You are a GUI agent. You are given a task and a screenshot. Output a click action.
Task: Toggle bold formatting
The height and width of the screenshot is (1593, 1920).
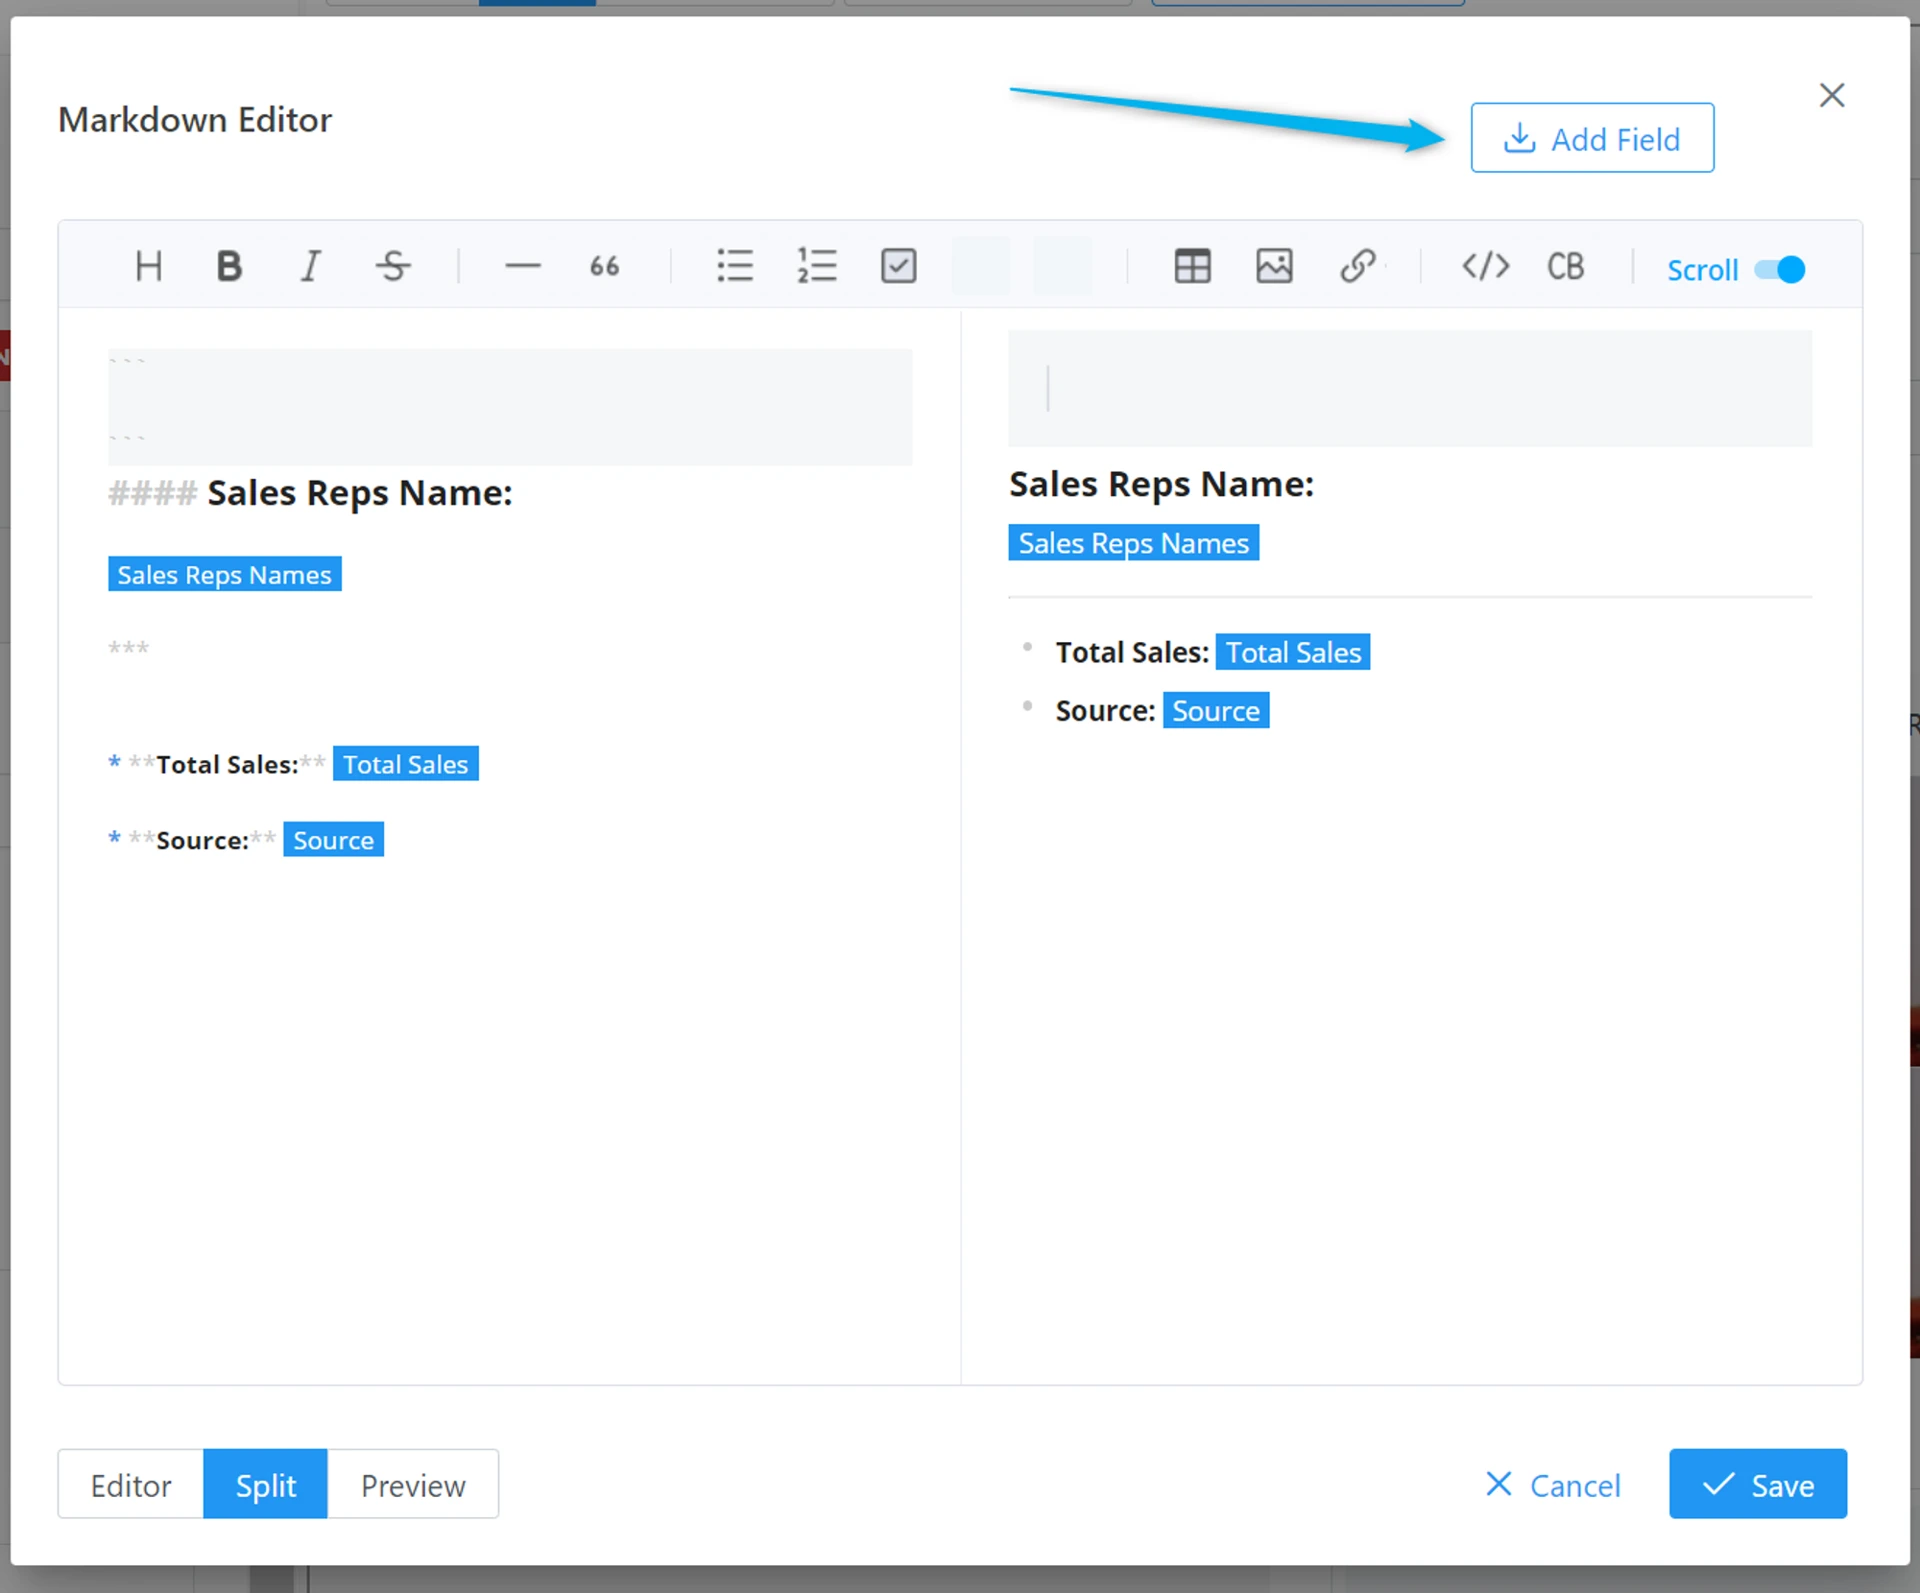tap(229, 266)
